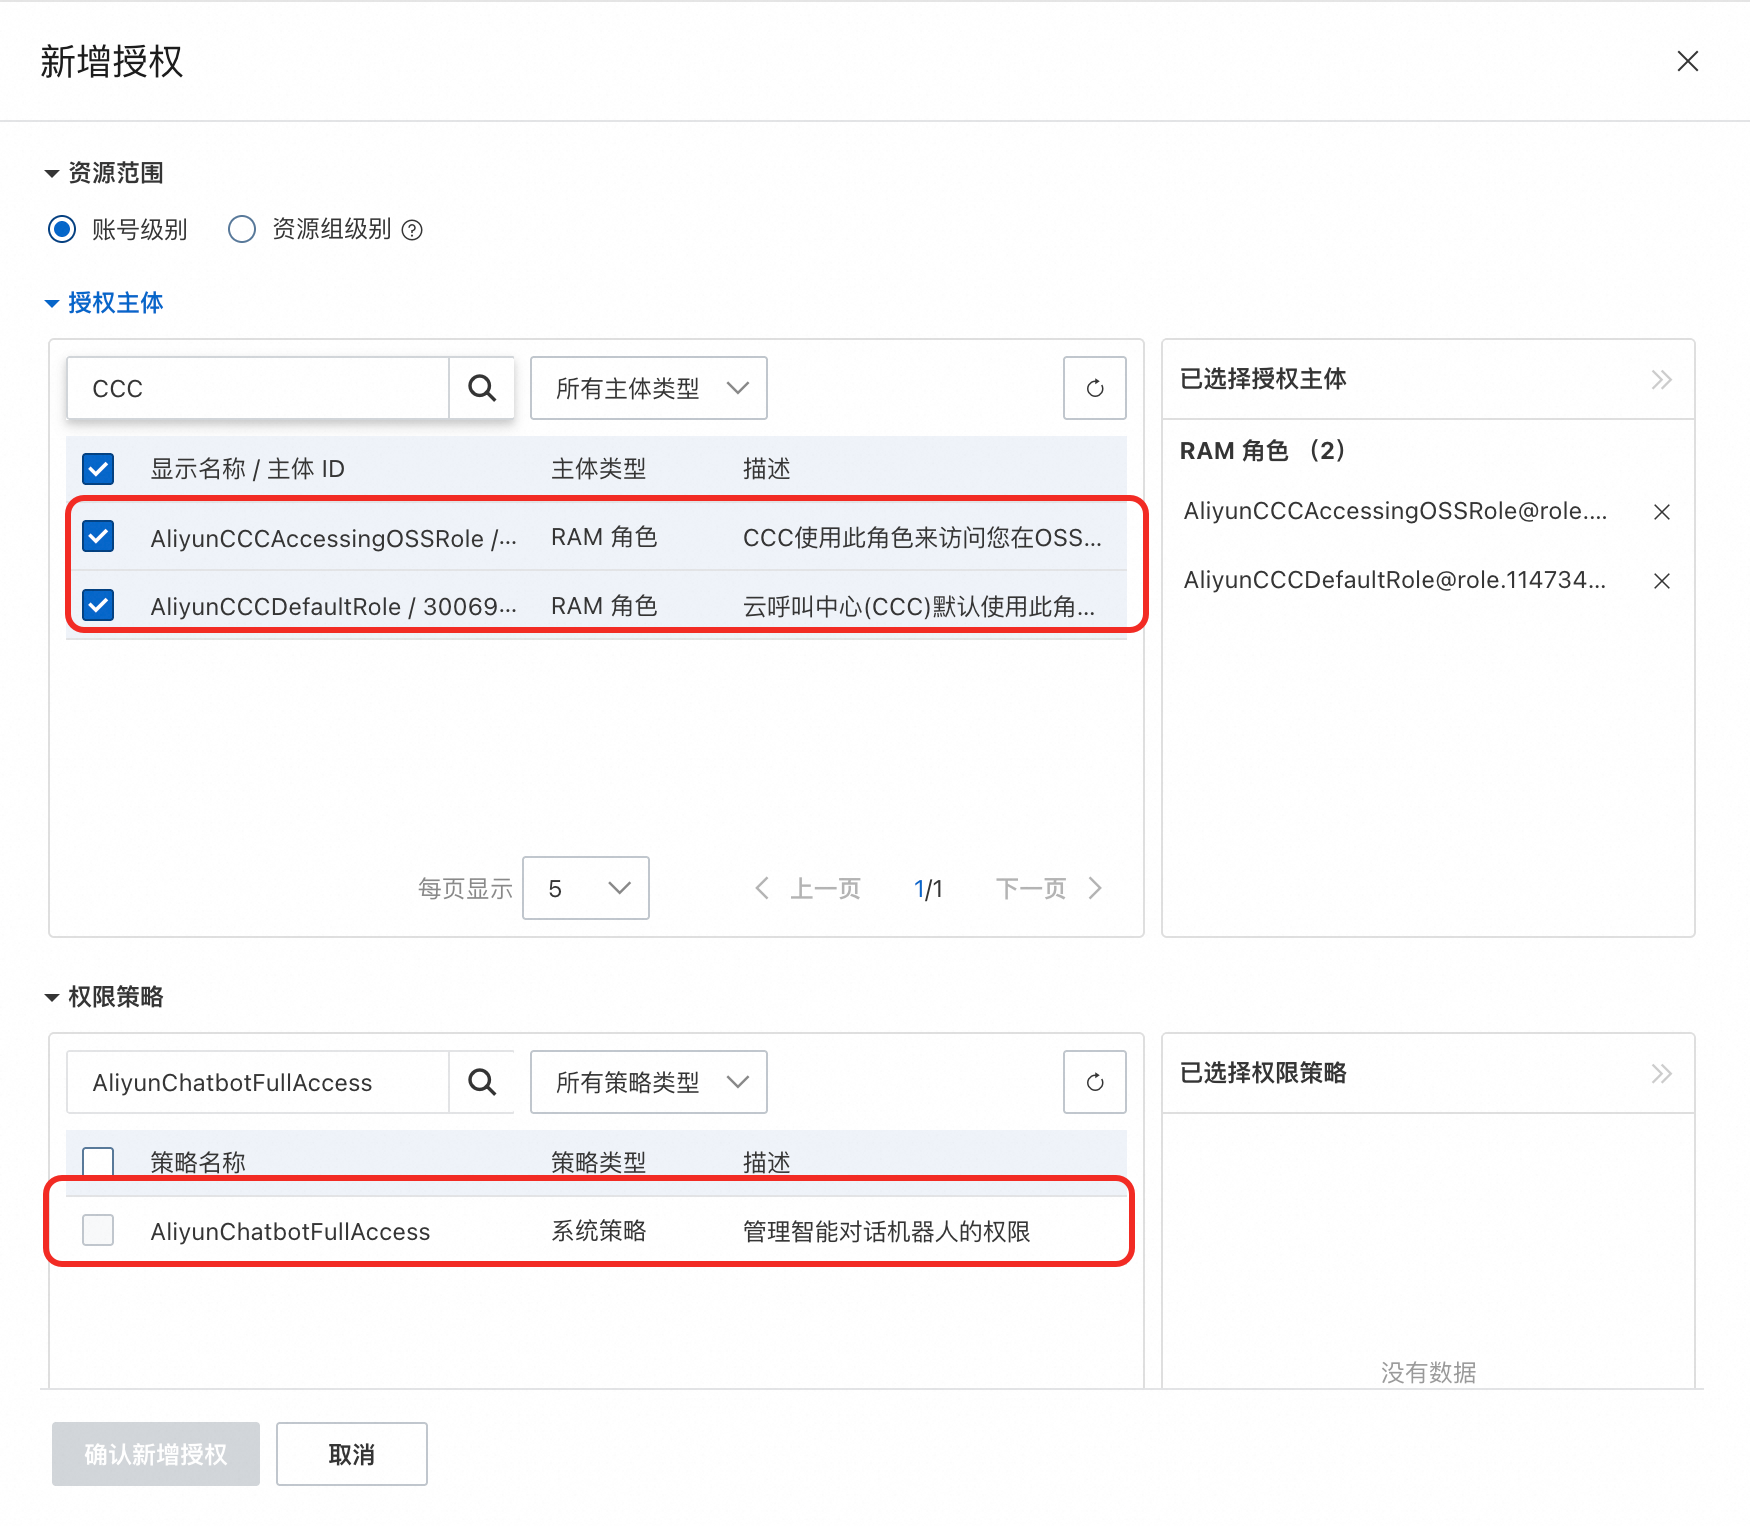The width and height of the screenshot is (1750, 1526).
Task: Click the 上一页 pagination link
Action: click(x=826, y=889)
